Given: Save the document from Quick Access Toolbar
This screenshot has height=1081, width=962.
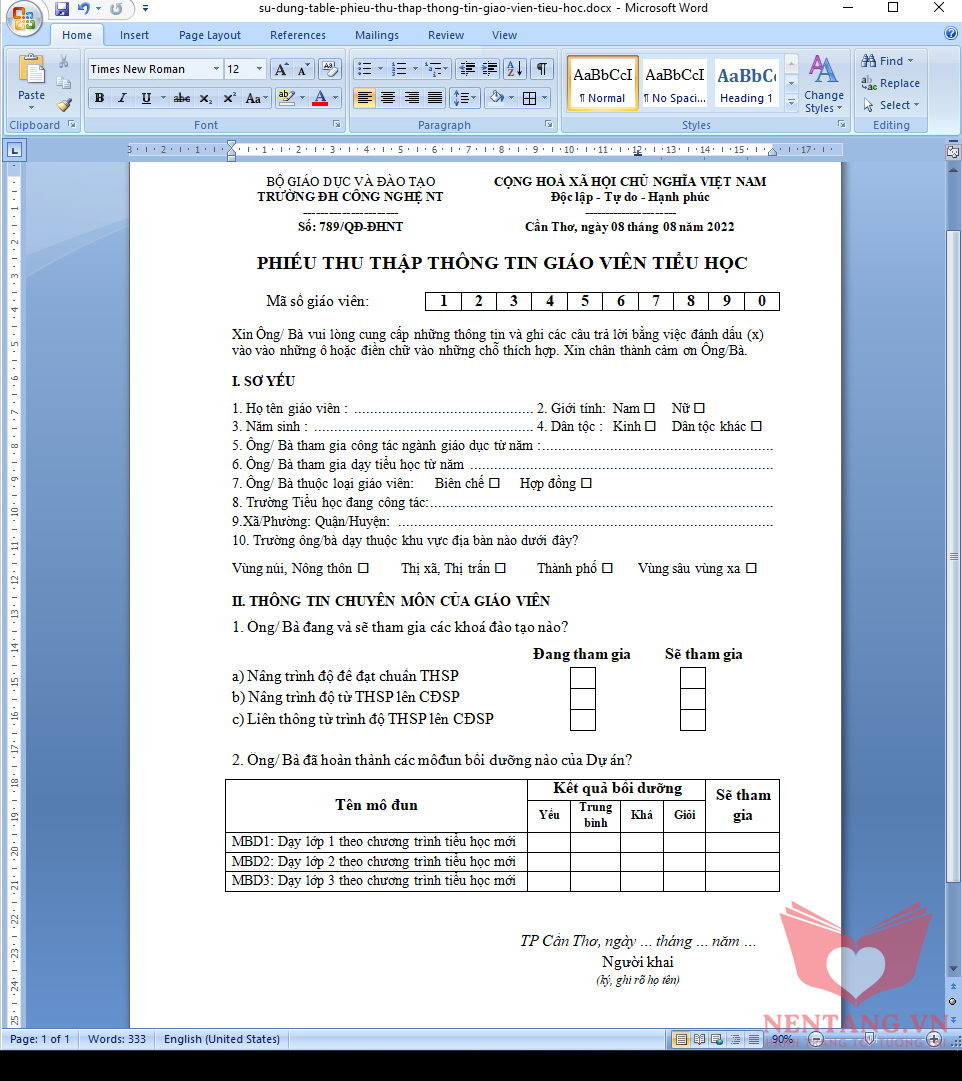Looking at the screenshot, I should coord(62,9).
